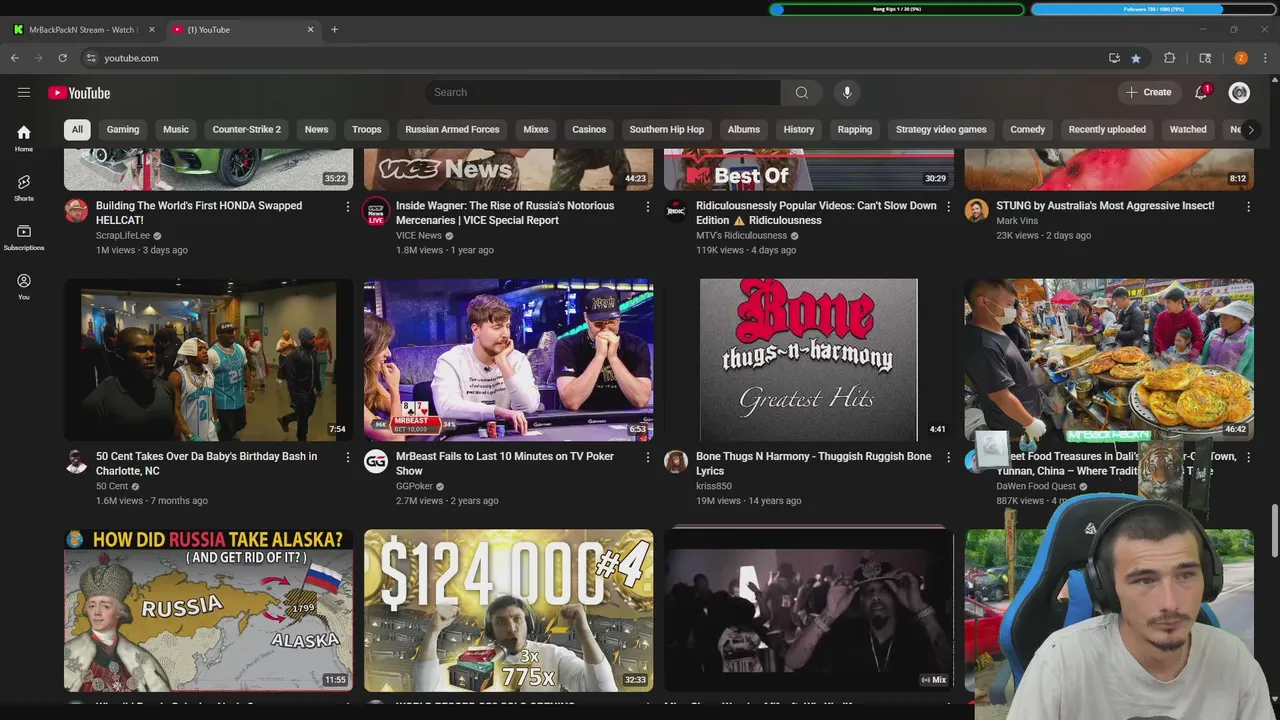
Task: Filter by the Gaming chip
Action: point(123,129)
